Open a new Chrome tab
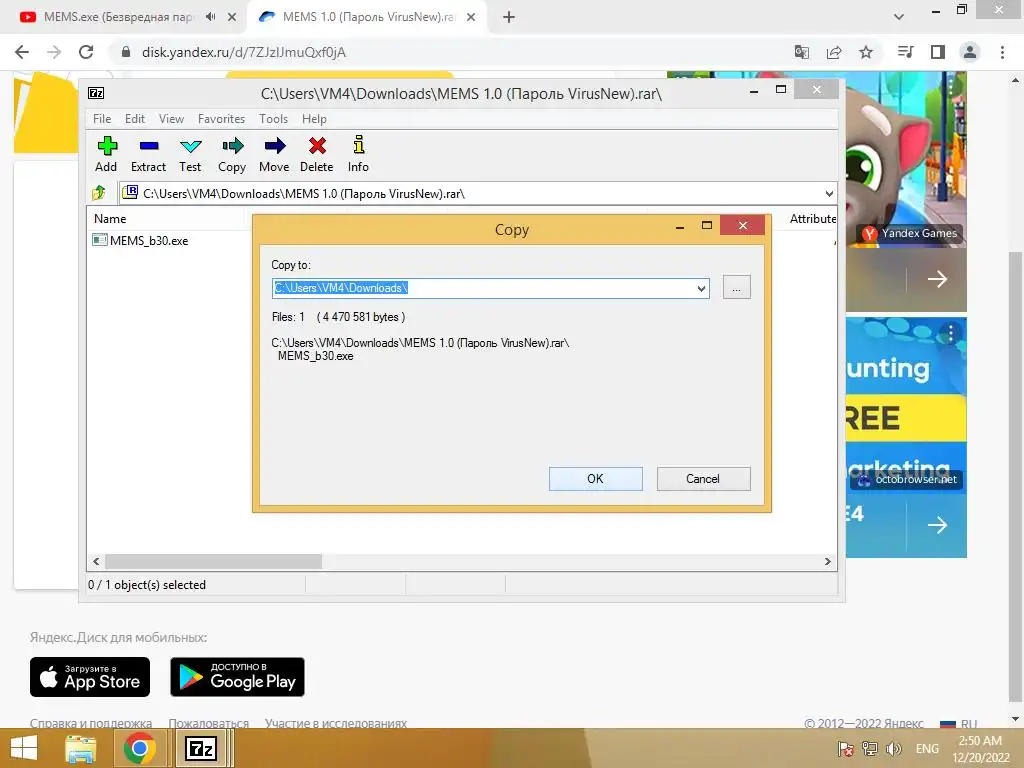 (x=509, y=17)
